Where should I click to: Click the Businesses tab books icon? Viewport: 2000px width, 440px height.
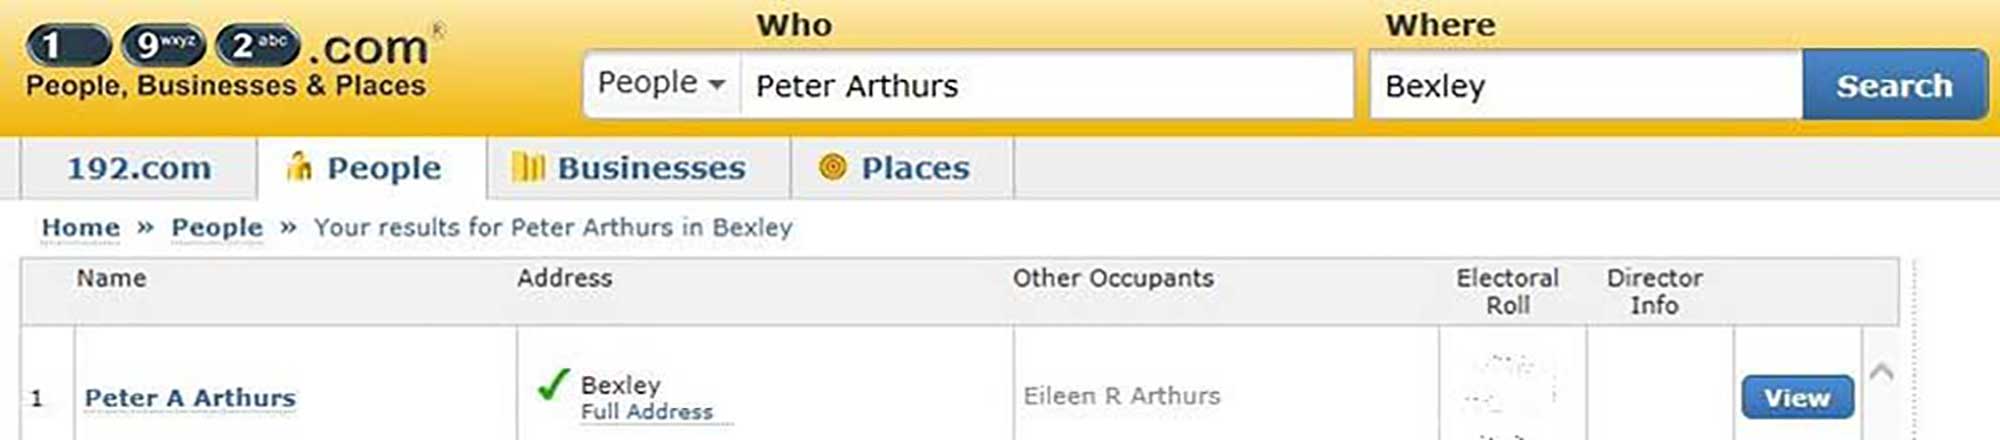[527, 167]
